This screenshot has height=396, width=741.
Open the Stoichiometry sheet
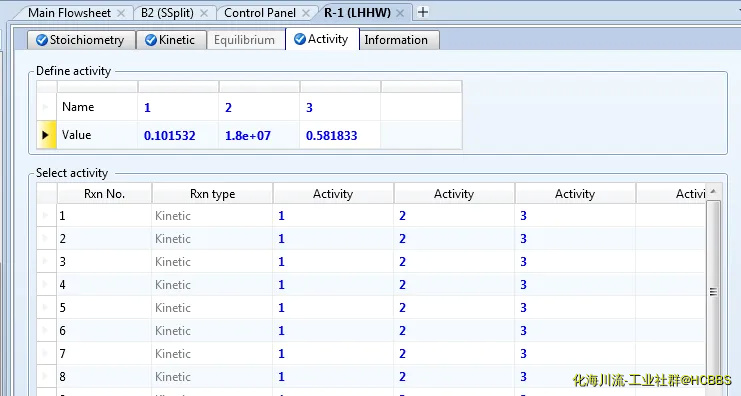[x=81, y=40]
